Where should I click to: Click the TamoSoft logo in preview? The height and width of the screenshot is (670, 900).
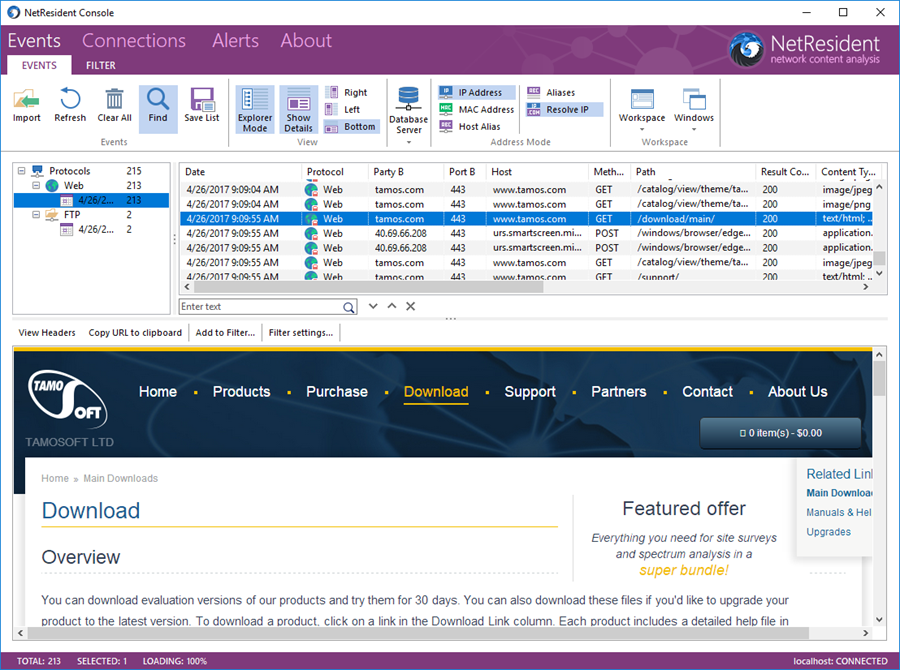click(68, 400)
